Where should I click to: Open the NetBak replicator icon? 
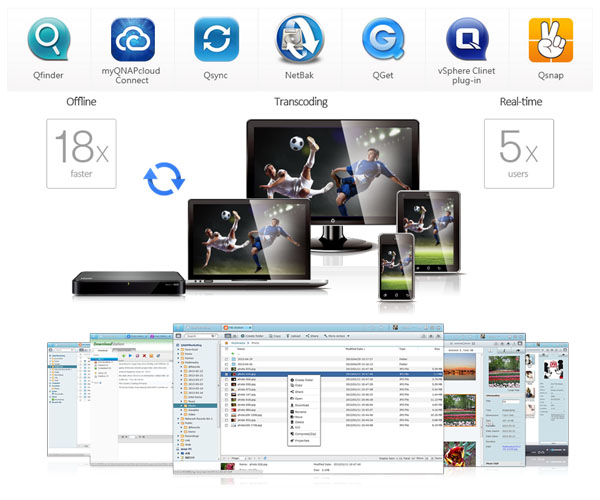pyautogui.click(x=300, y=39)
